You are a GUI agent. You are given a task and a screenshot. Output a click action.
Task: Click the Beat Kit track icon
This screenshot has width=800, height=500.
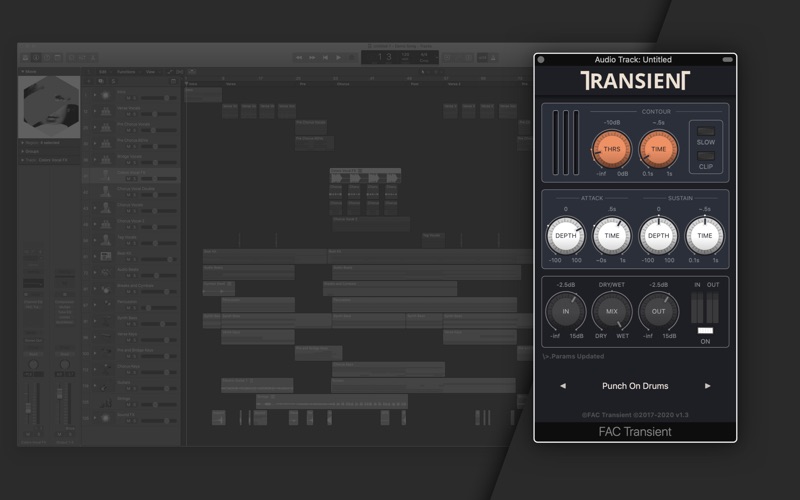106,257
